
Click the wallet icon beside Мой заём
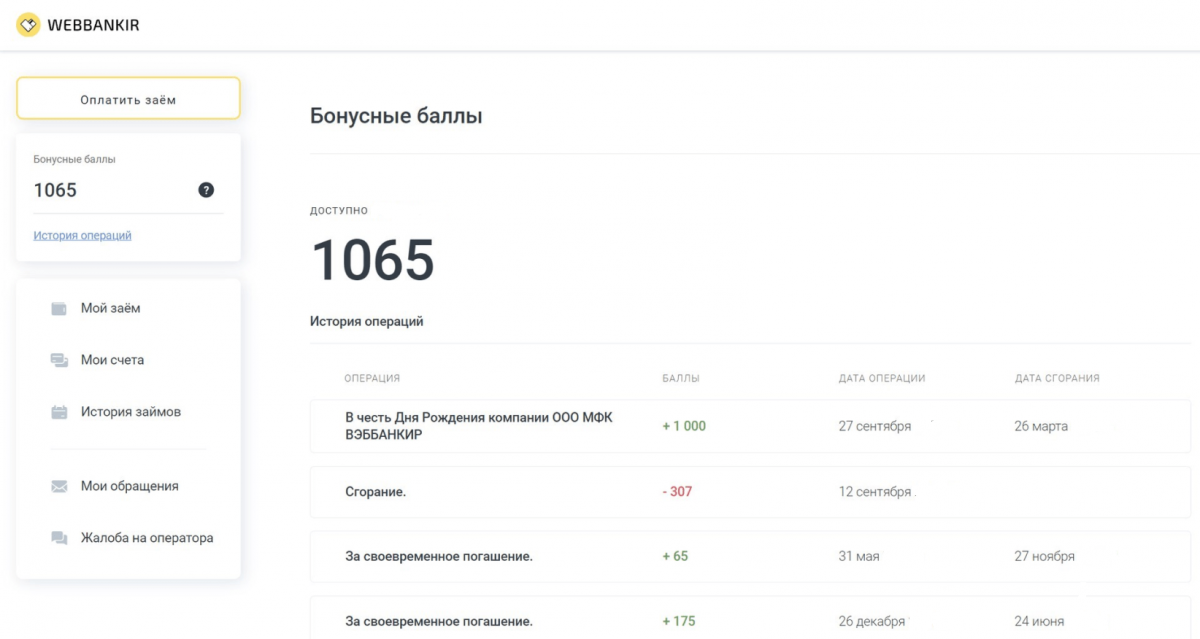click(x=59, y=308)
